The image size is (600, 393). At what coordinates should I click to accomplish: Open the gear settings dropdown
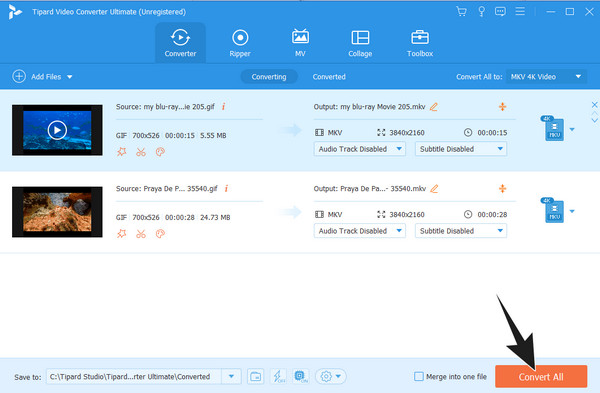(331, 377)
